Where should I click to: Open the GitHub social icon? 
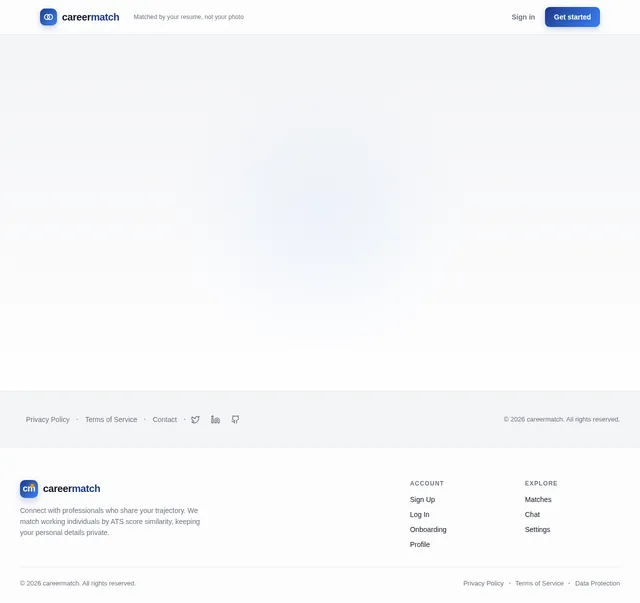point(236,419)
